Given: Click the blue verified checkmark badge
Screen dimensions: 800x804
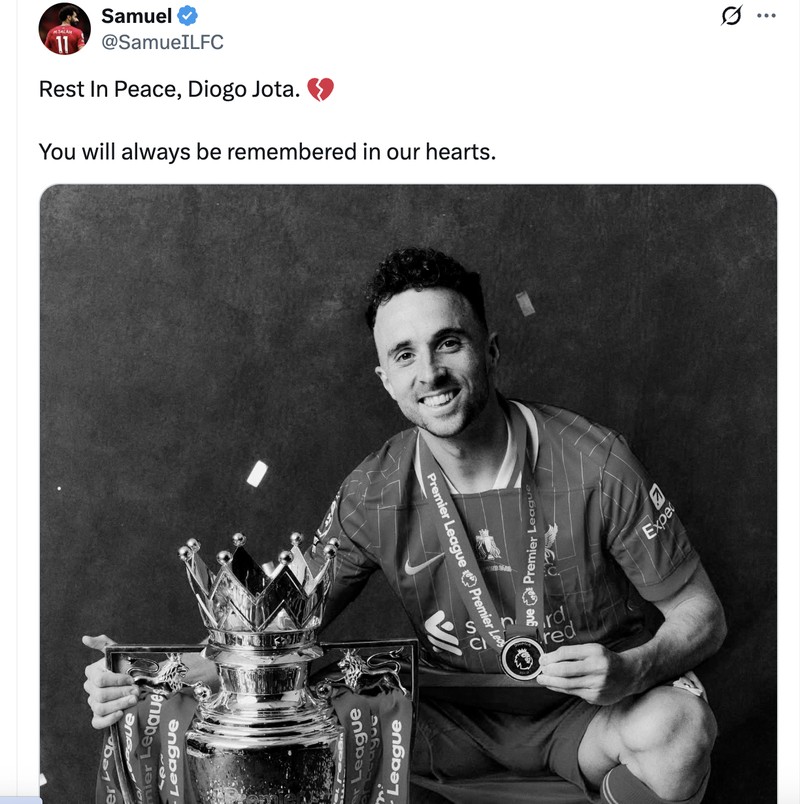Looking at the screenshot, I should (x=187, y=16).
